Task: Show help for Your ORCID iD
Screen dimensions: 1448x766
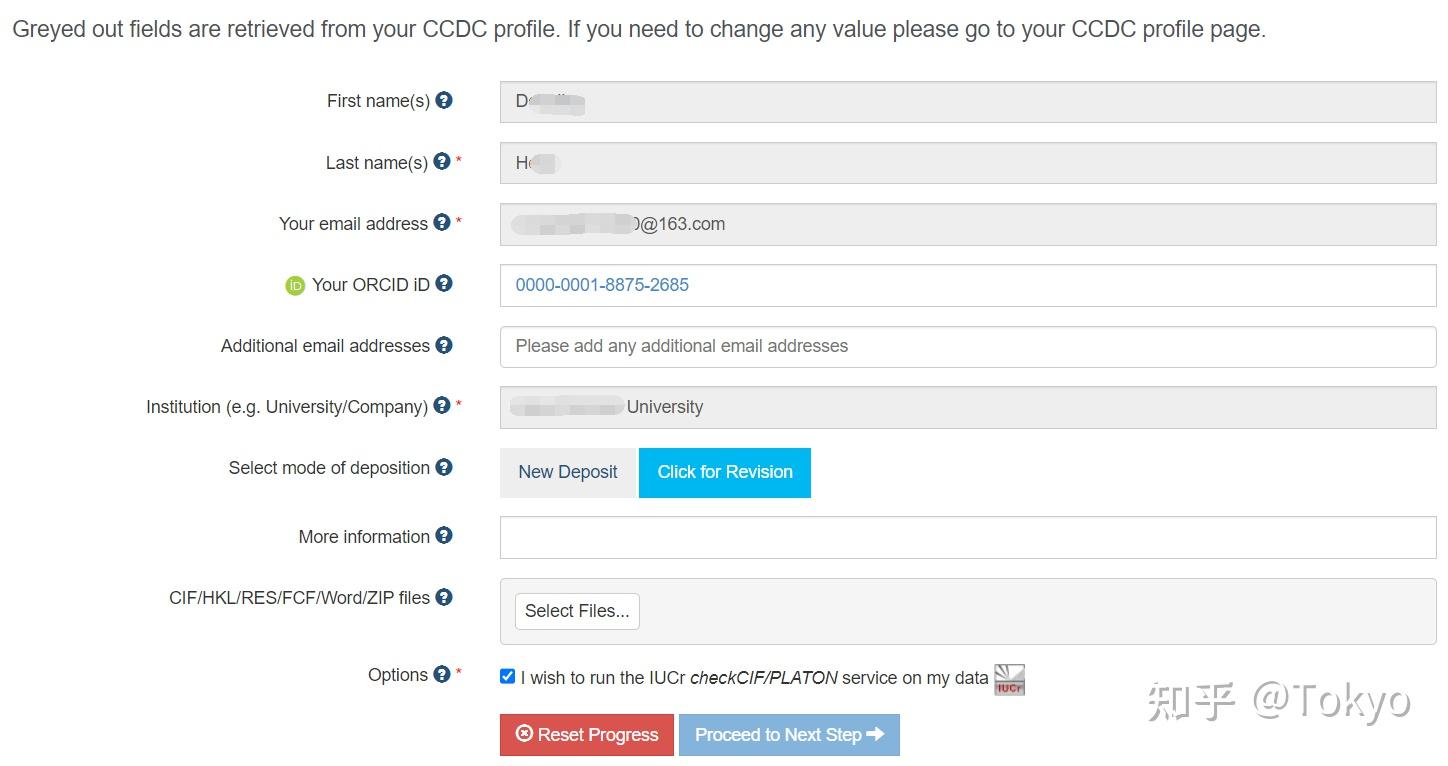Action: pyautogui.click(x=444, y=284)
